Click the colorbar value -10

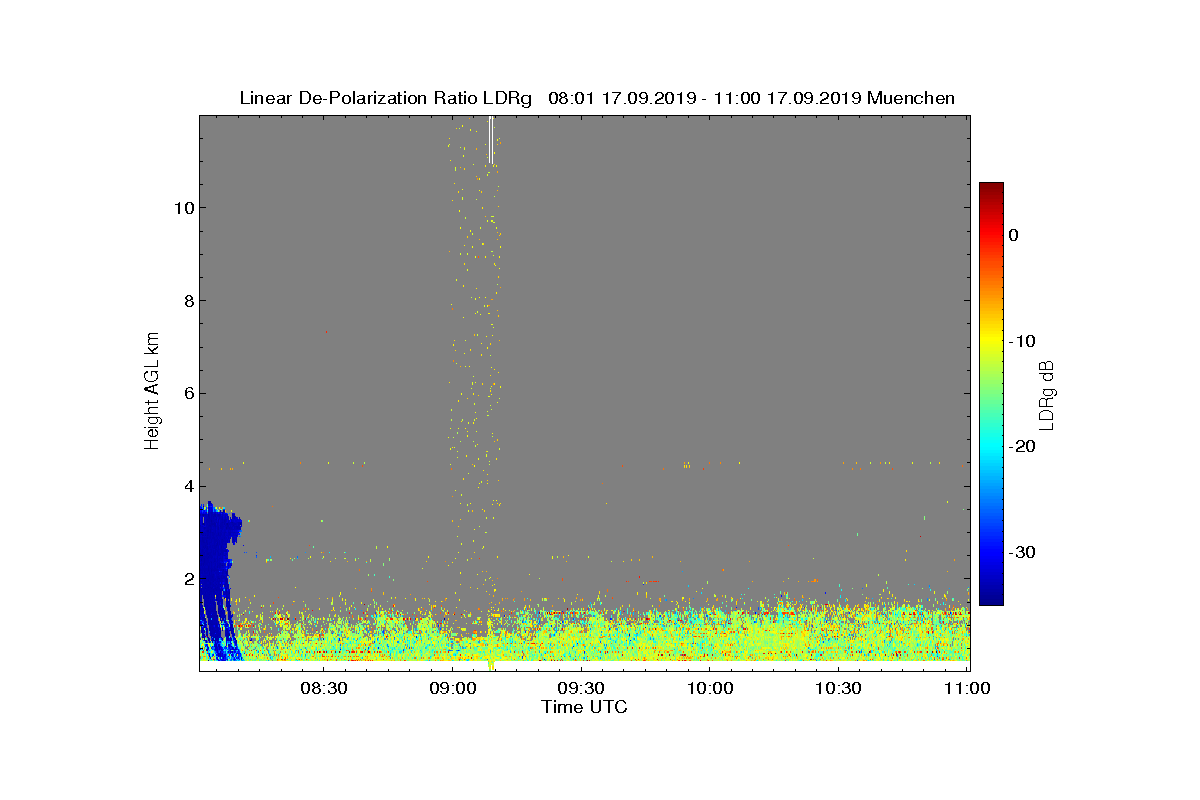1022,341
